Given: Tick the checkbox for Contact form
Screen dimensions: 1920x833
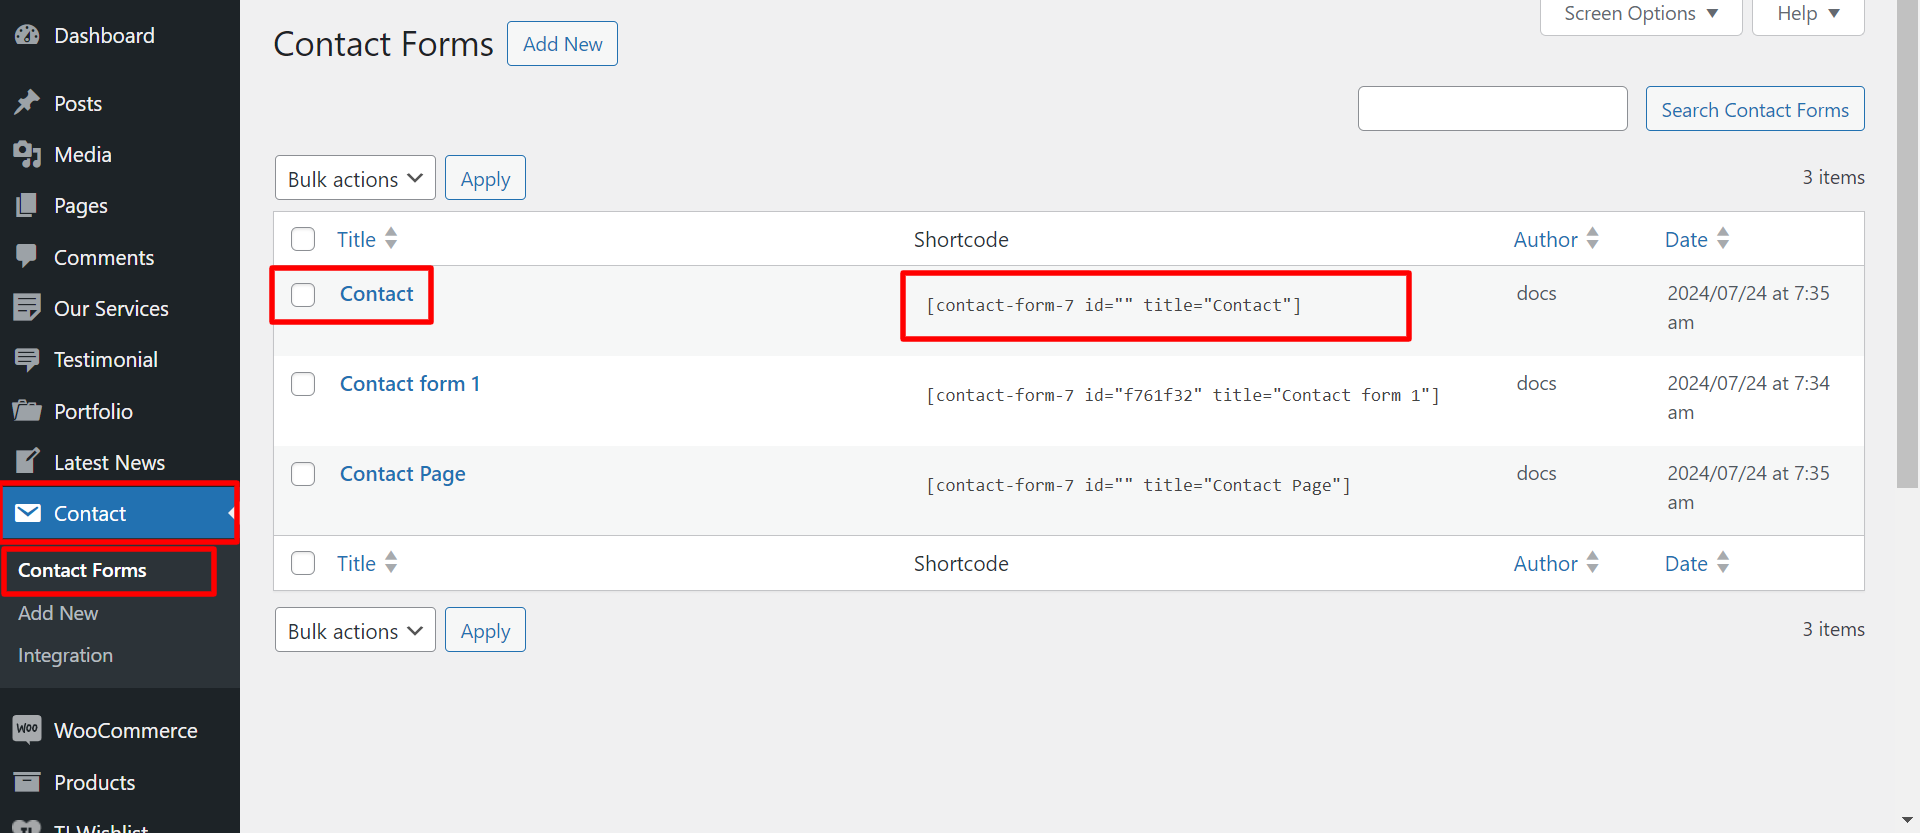Looking at the screenshot, I should pos(303,294).
